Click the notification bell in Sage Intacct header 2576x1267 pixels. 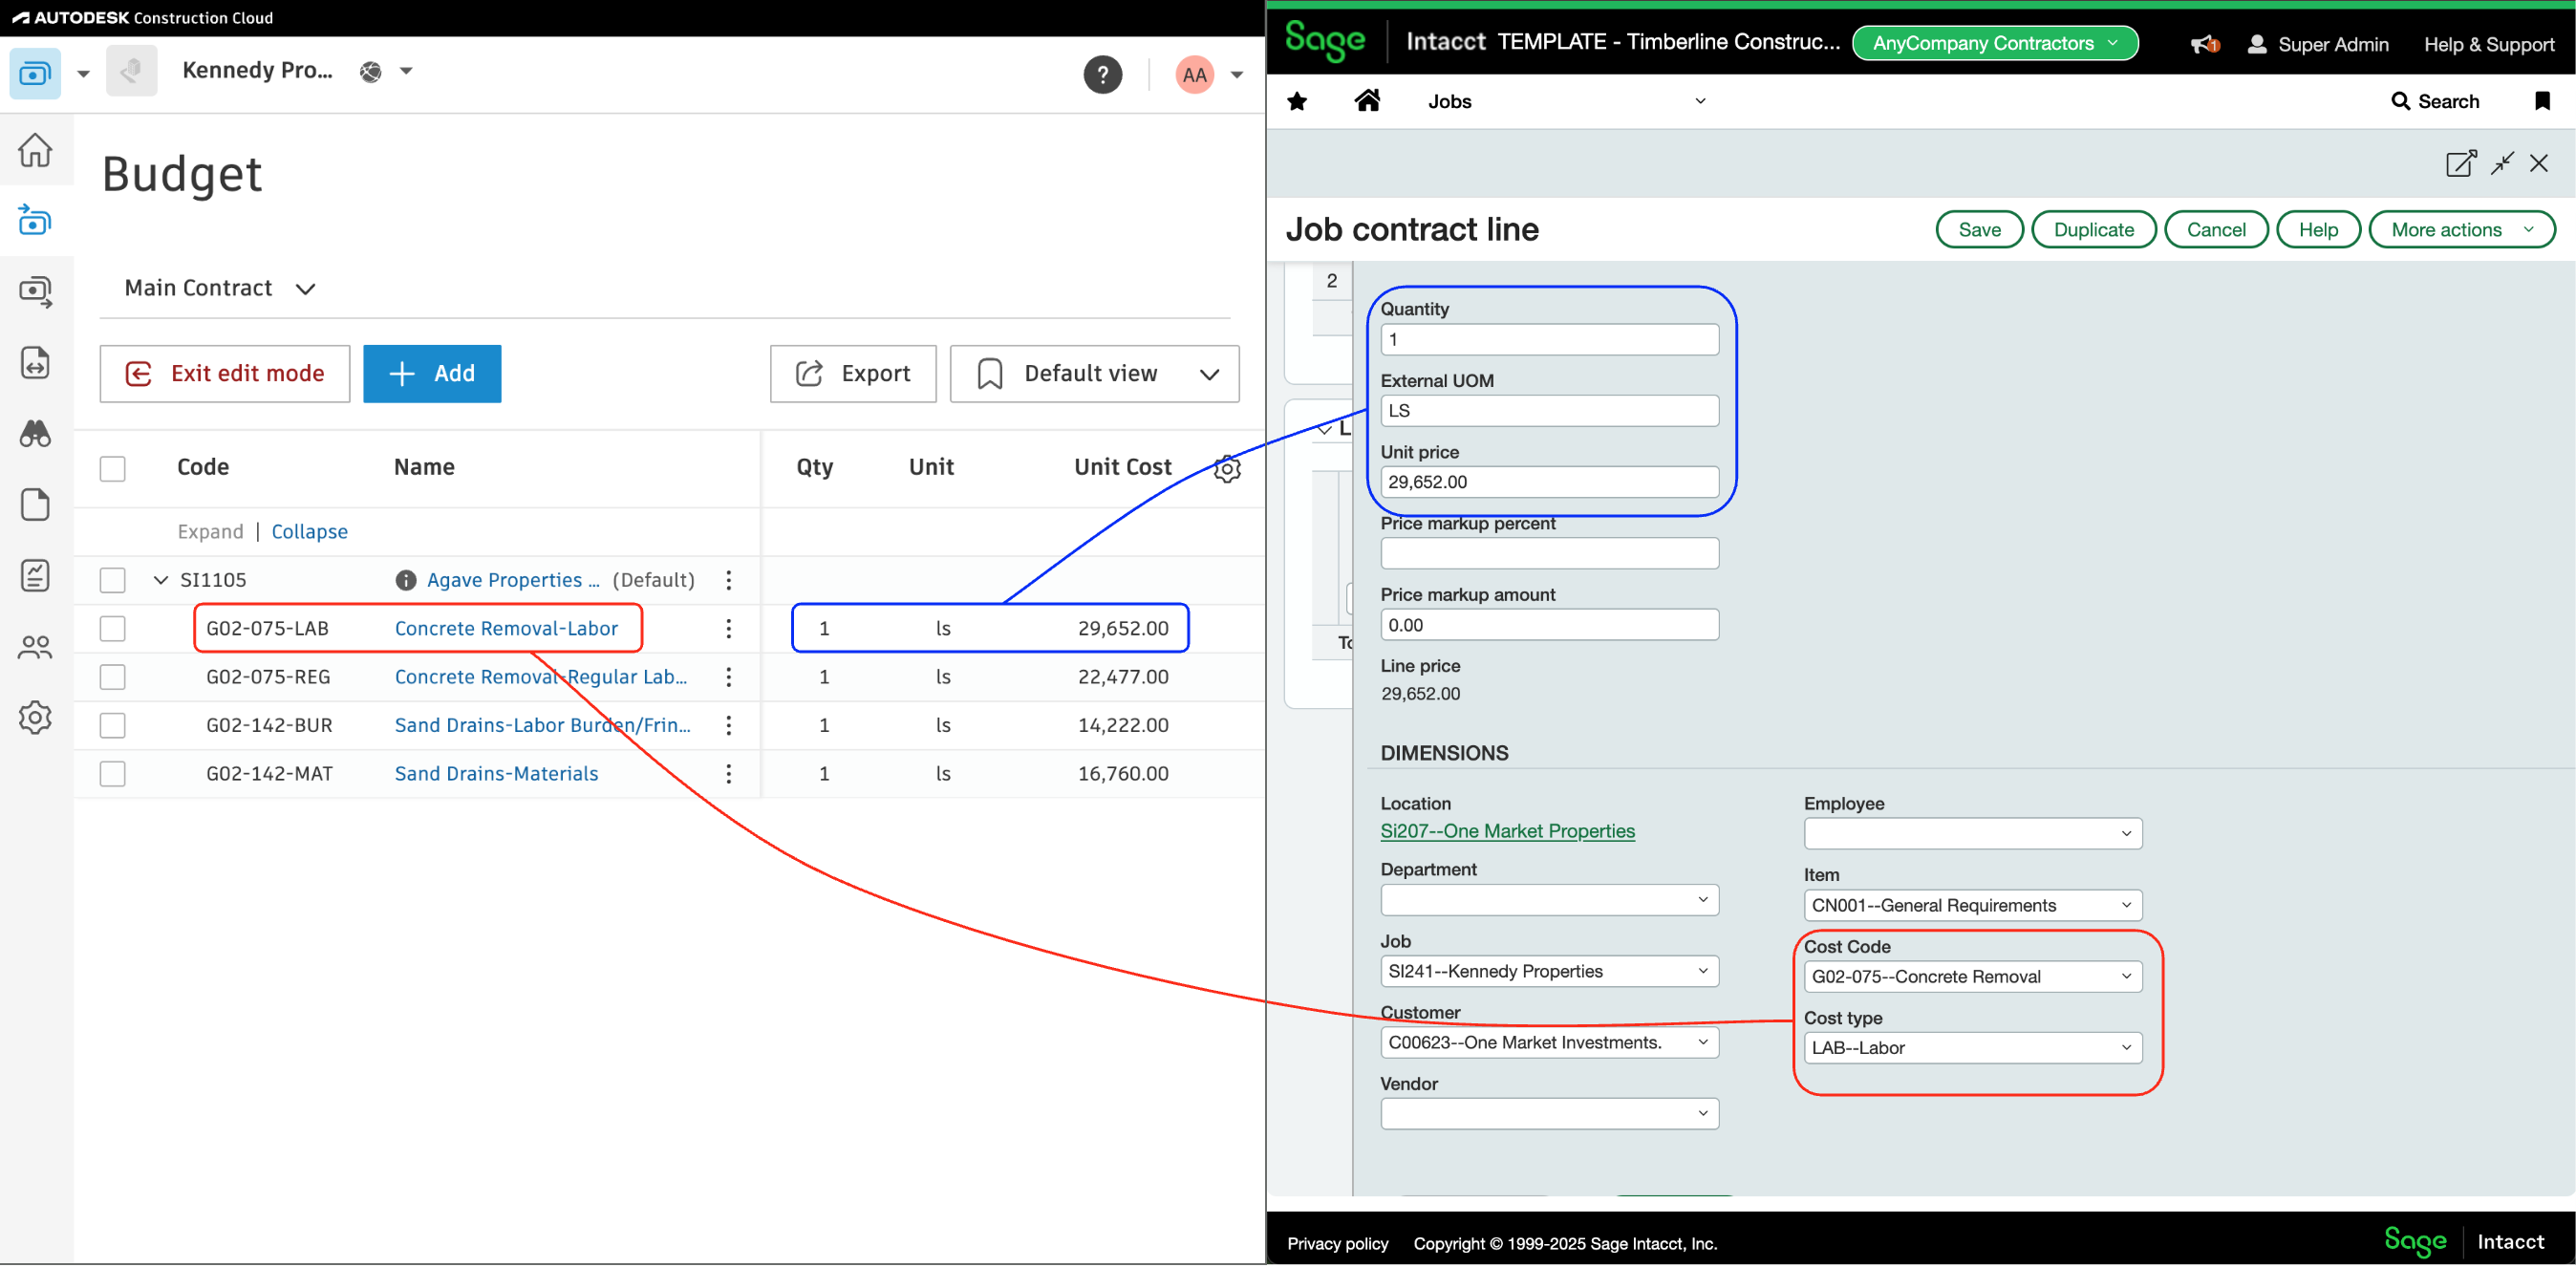[x=2204, y=44]
